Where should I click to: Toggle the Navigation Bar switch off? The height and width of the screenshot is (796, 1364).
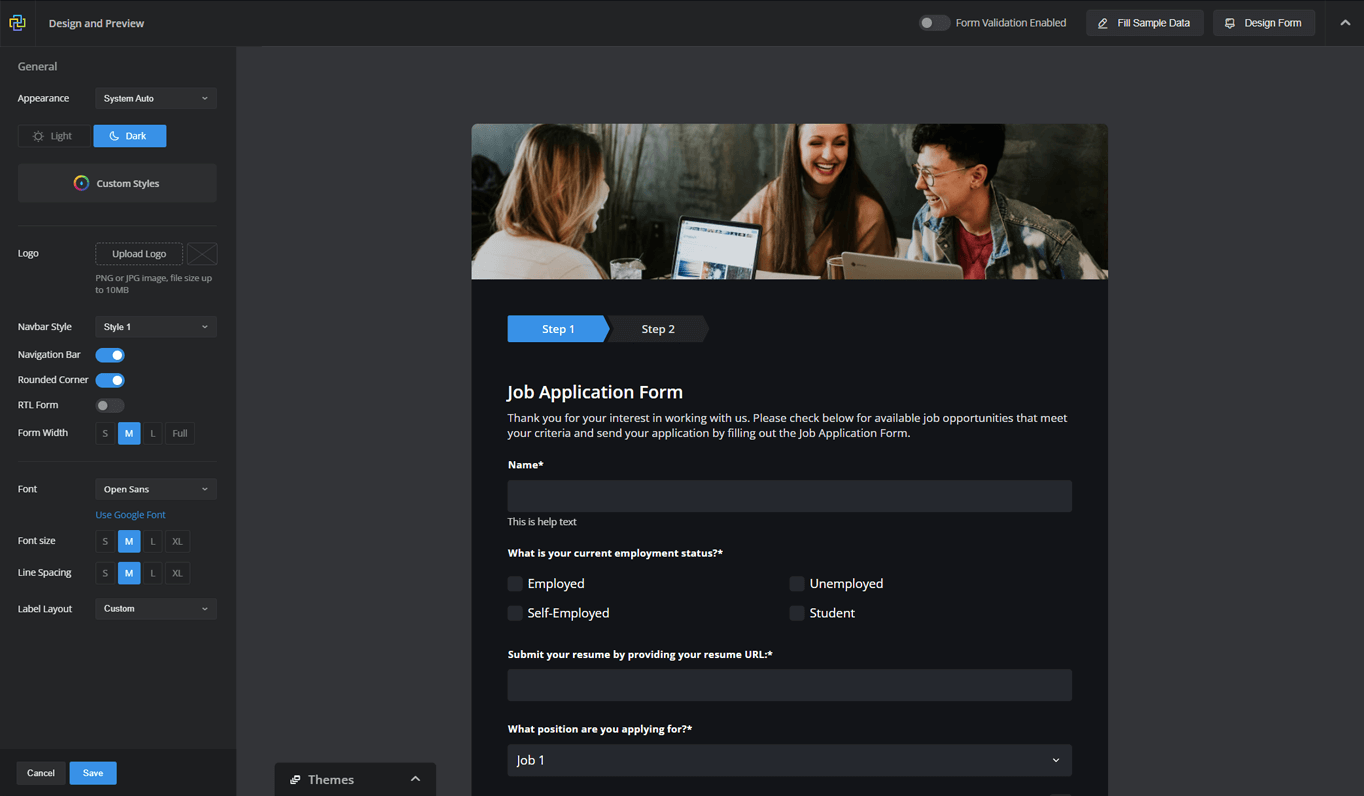[110, 355]
